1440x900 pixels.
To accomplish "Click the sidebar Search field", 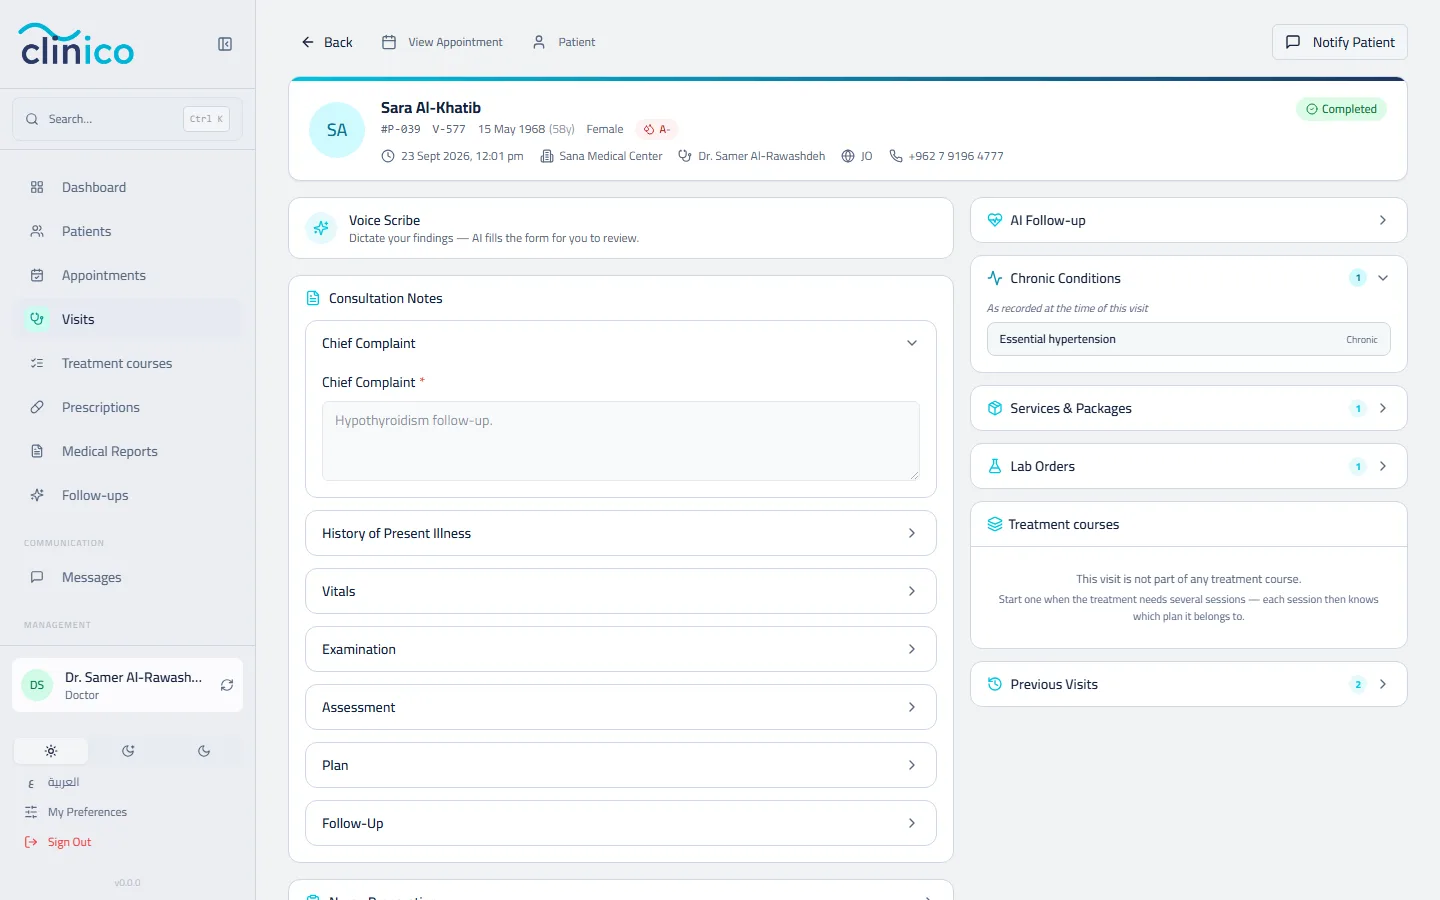I will [127, 119].
